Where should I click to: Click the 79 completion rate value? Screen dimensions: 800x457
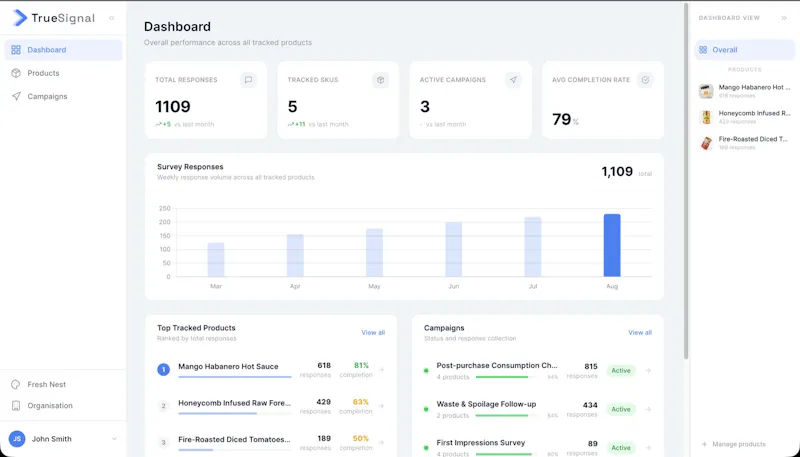[x=561, y=119]
